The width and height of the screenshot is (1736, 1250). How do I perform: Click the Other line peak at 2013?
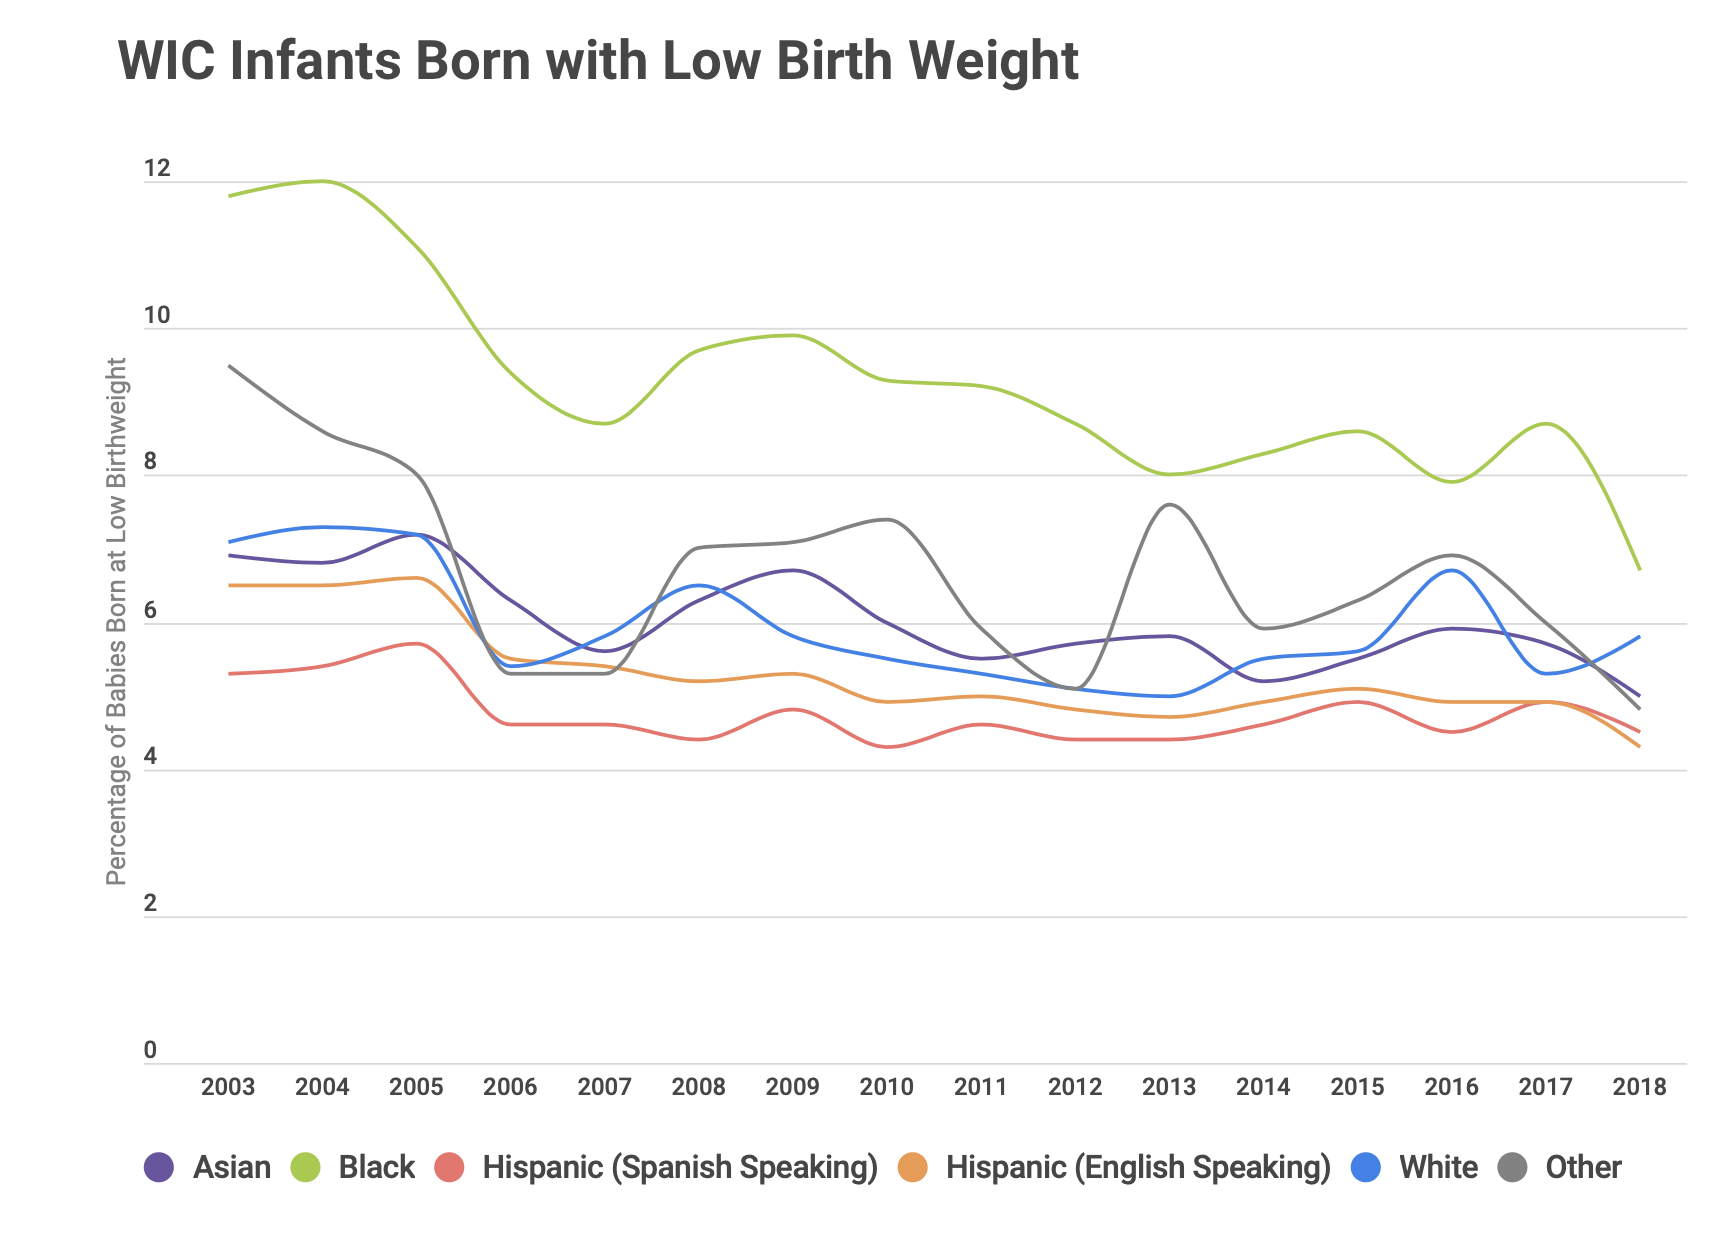(1169, 505)
